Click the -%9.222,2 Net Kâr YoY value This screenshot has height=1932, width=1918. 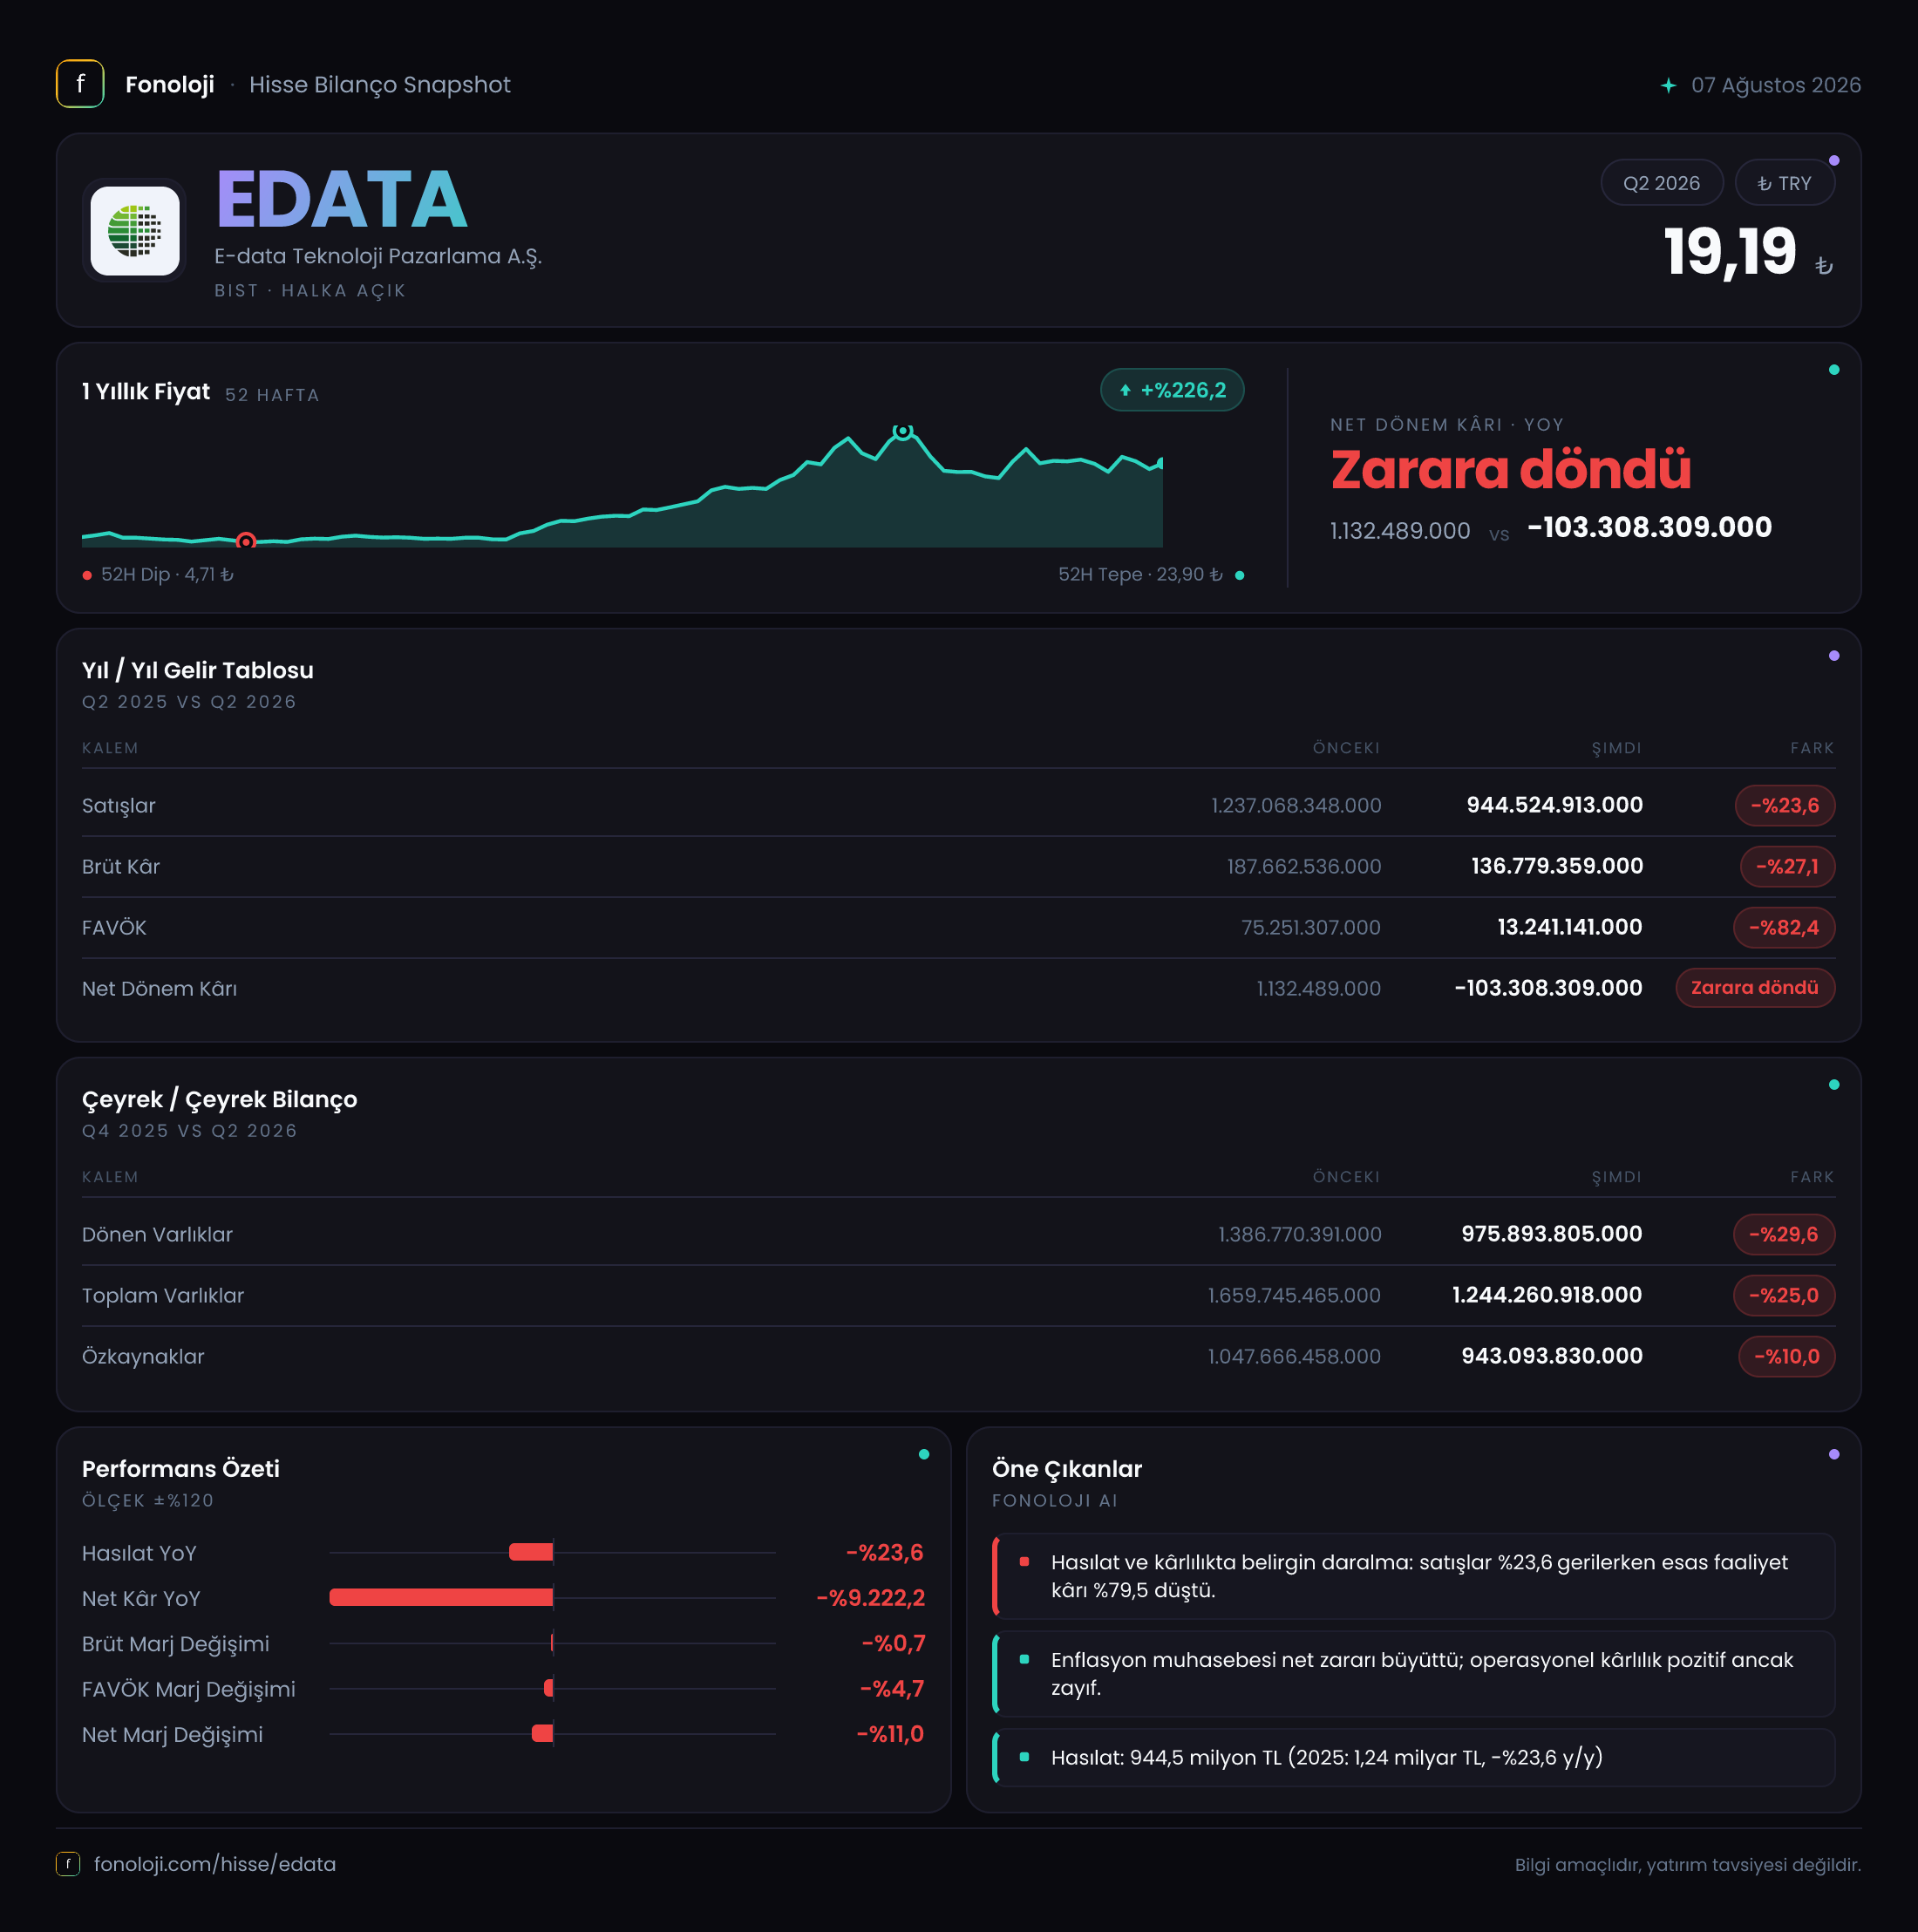870,1598
